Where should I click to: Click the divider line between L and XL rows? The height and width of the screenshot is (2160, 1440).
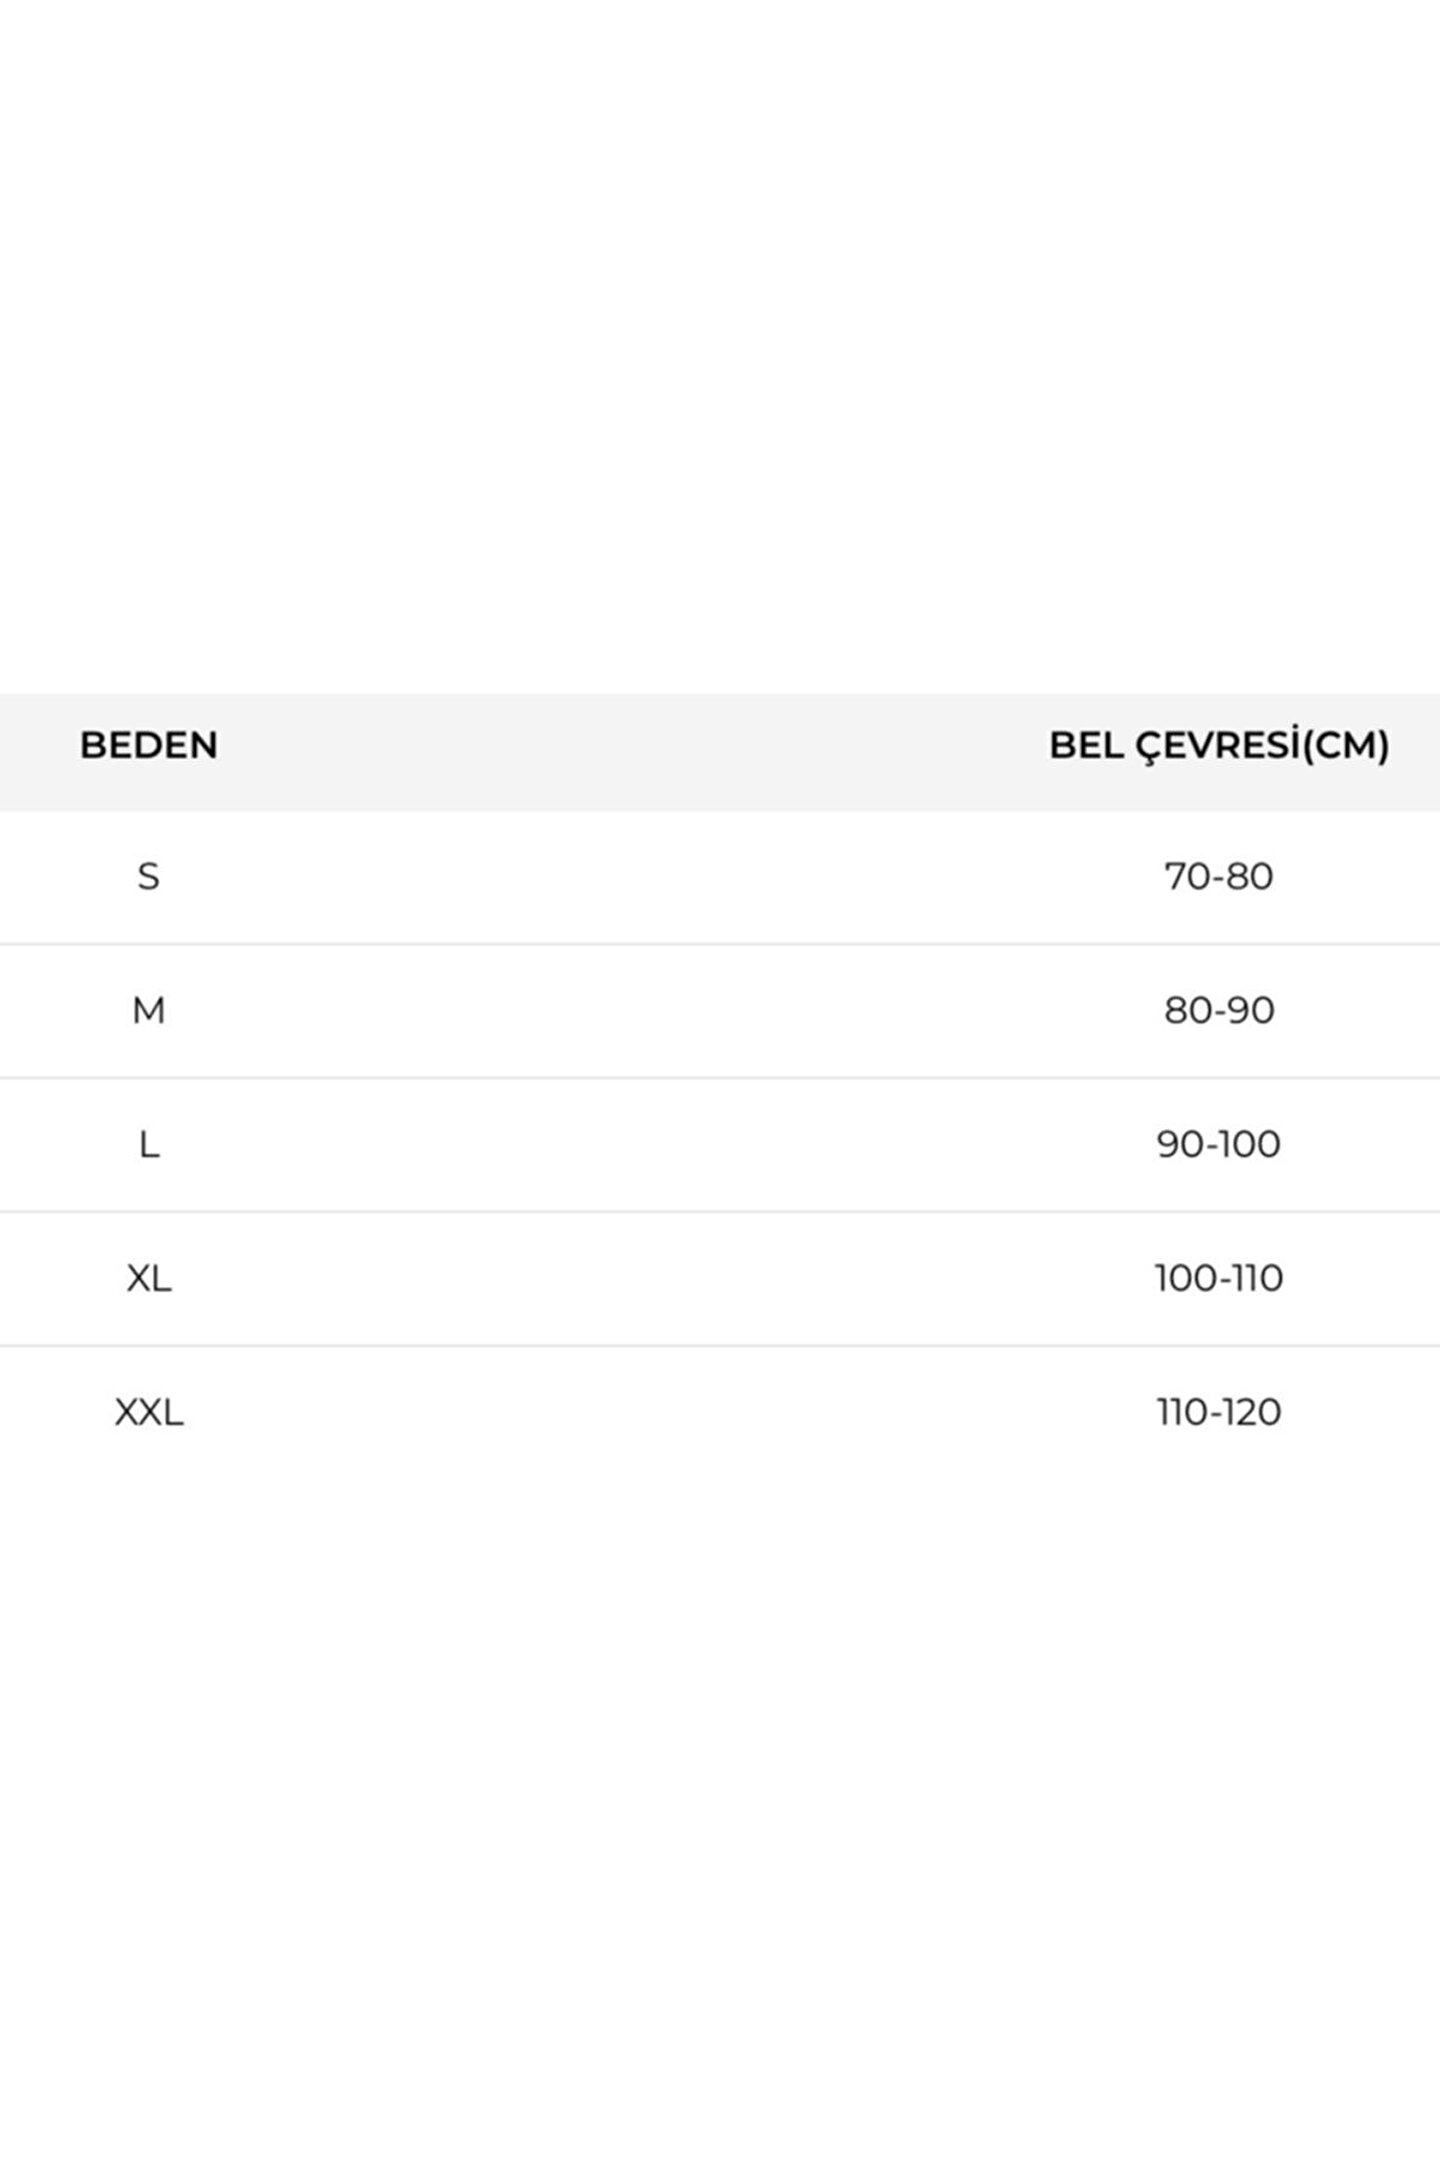coord(720,1212)
